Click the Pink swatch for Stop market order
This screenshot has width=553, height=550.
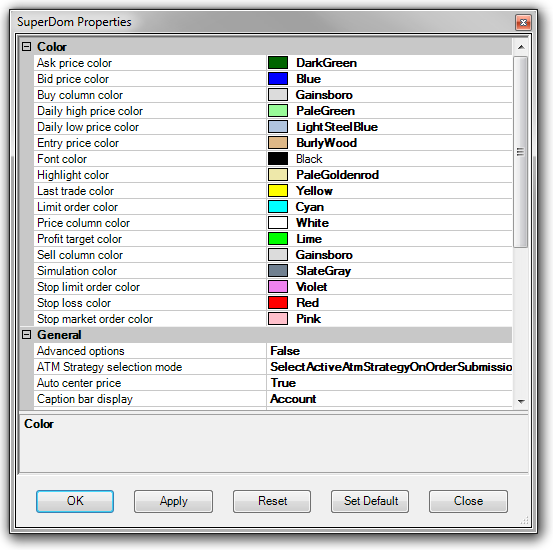(x=278, y=319)
